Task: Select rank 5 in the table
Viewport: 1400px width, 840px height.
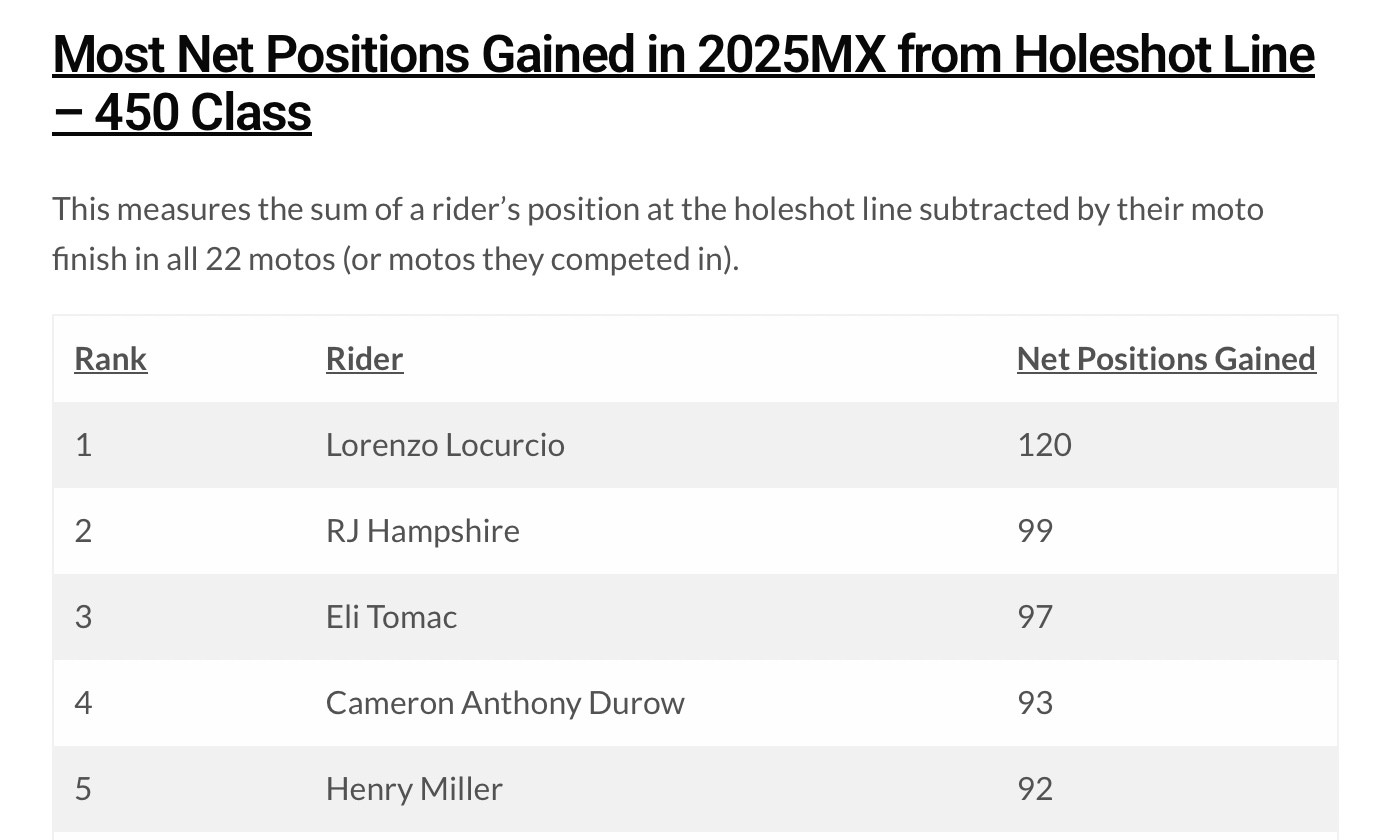Action: 83,789
